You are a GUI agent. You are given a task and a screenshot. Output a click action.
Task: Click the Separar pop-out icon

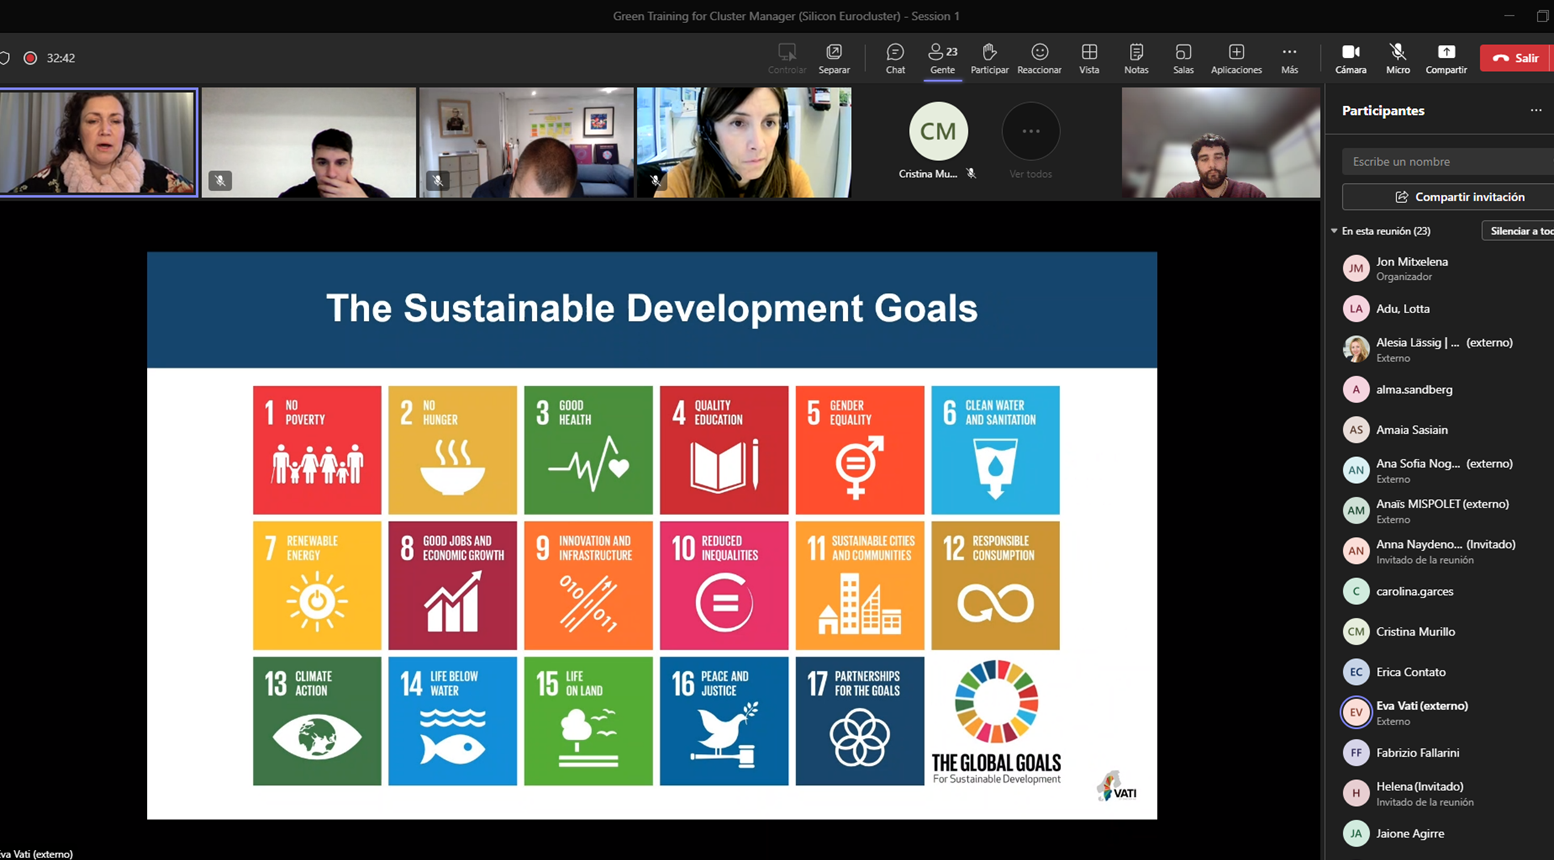tap(834, 58)
